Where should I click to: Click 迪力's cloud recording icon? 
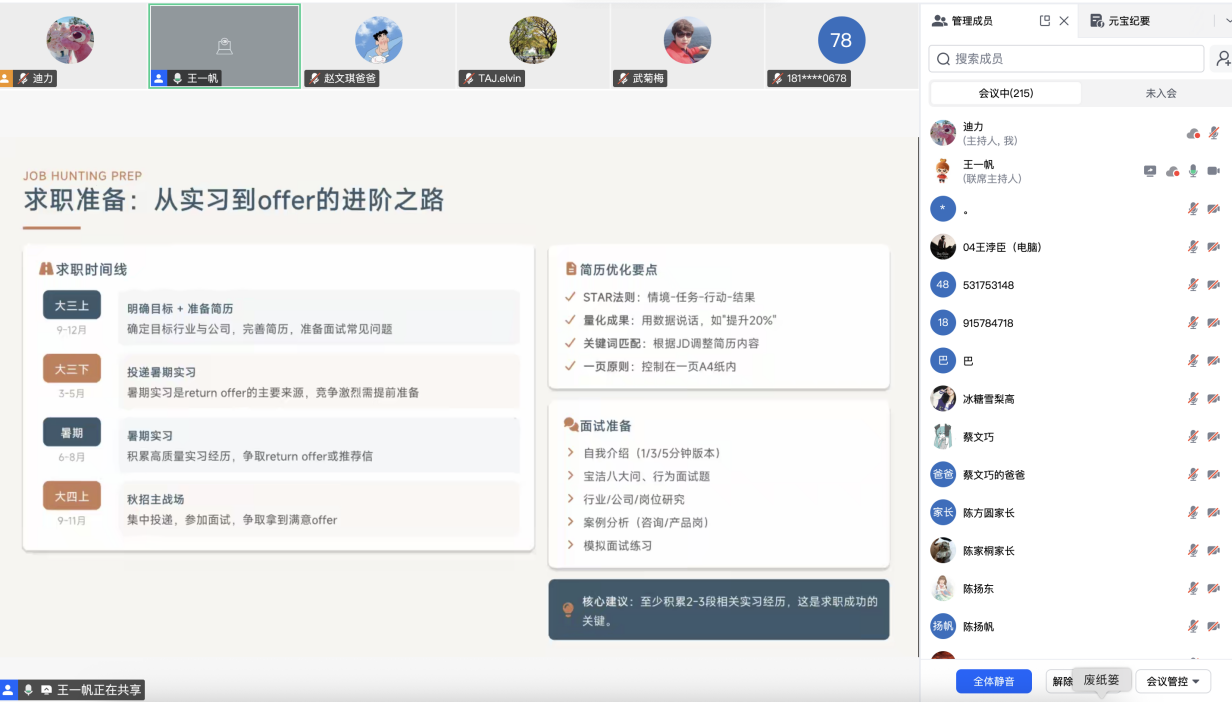tap(1192, 133)
